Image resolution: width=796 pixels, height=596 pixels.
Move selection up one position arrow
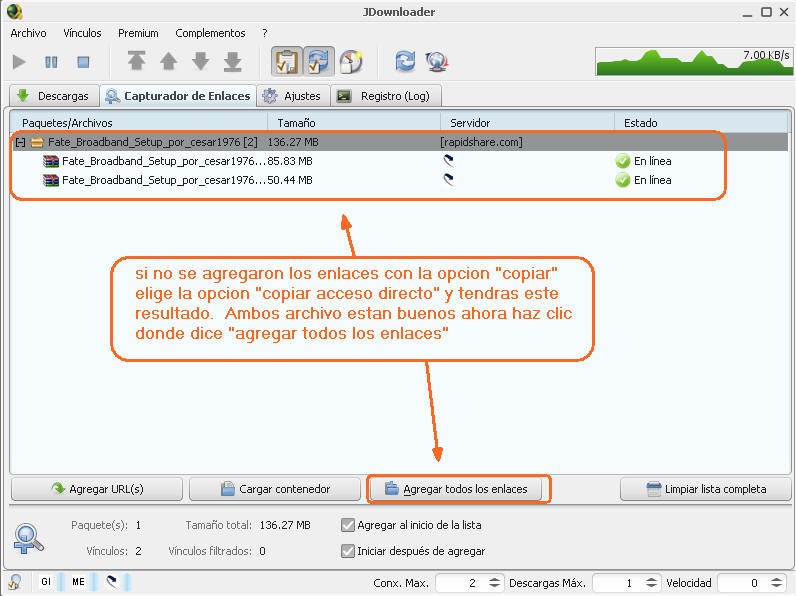tap(169, 61)
